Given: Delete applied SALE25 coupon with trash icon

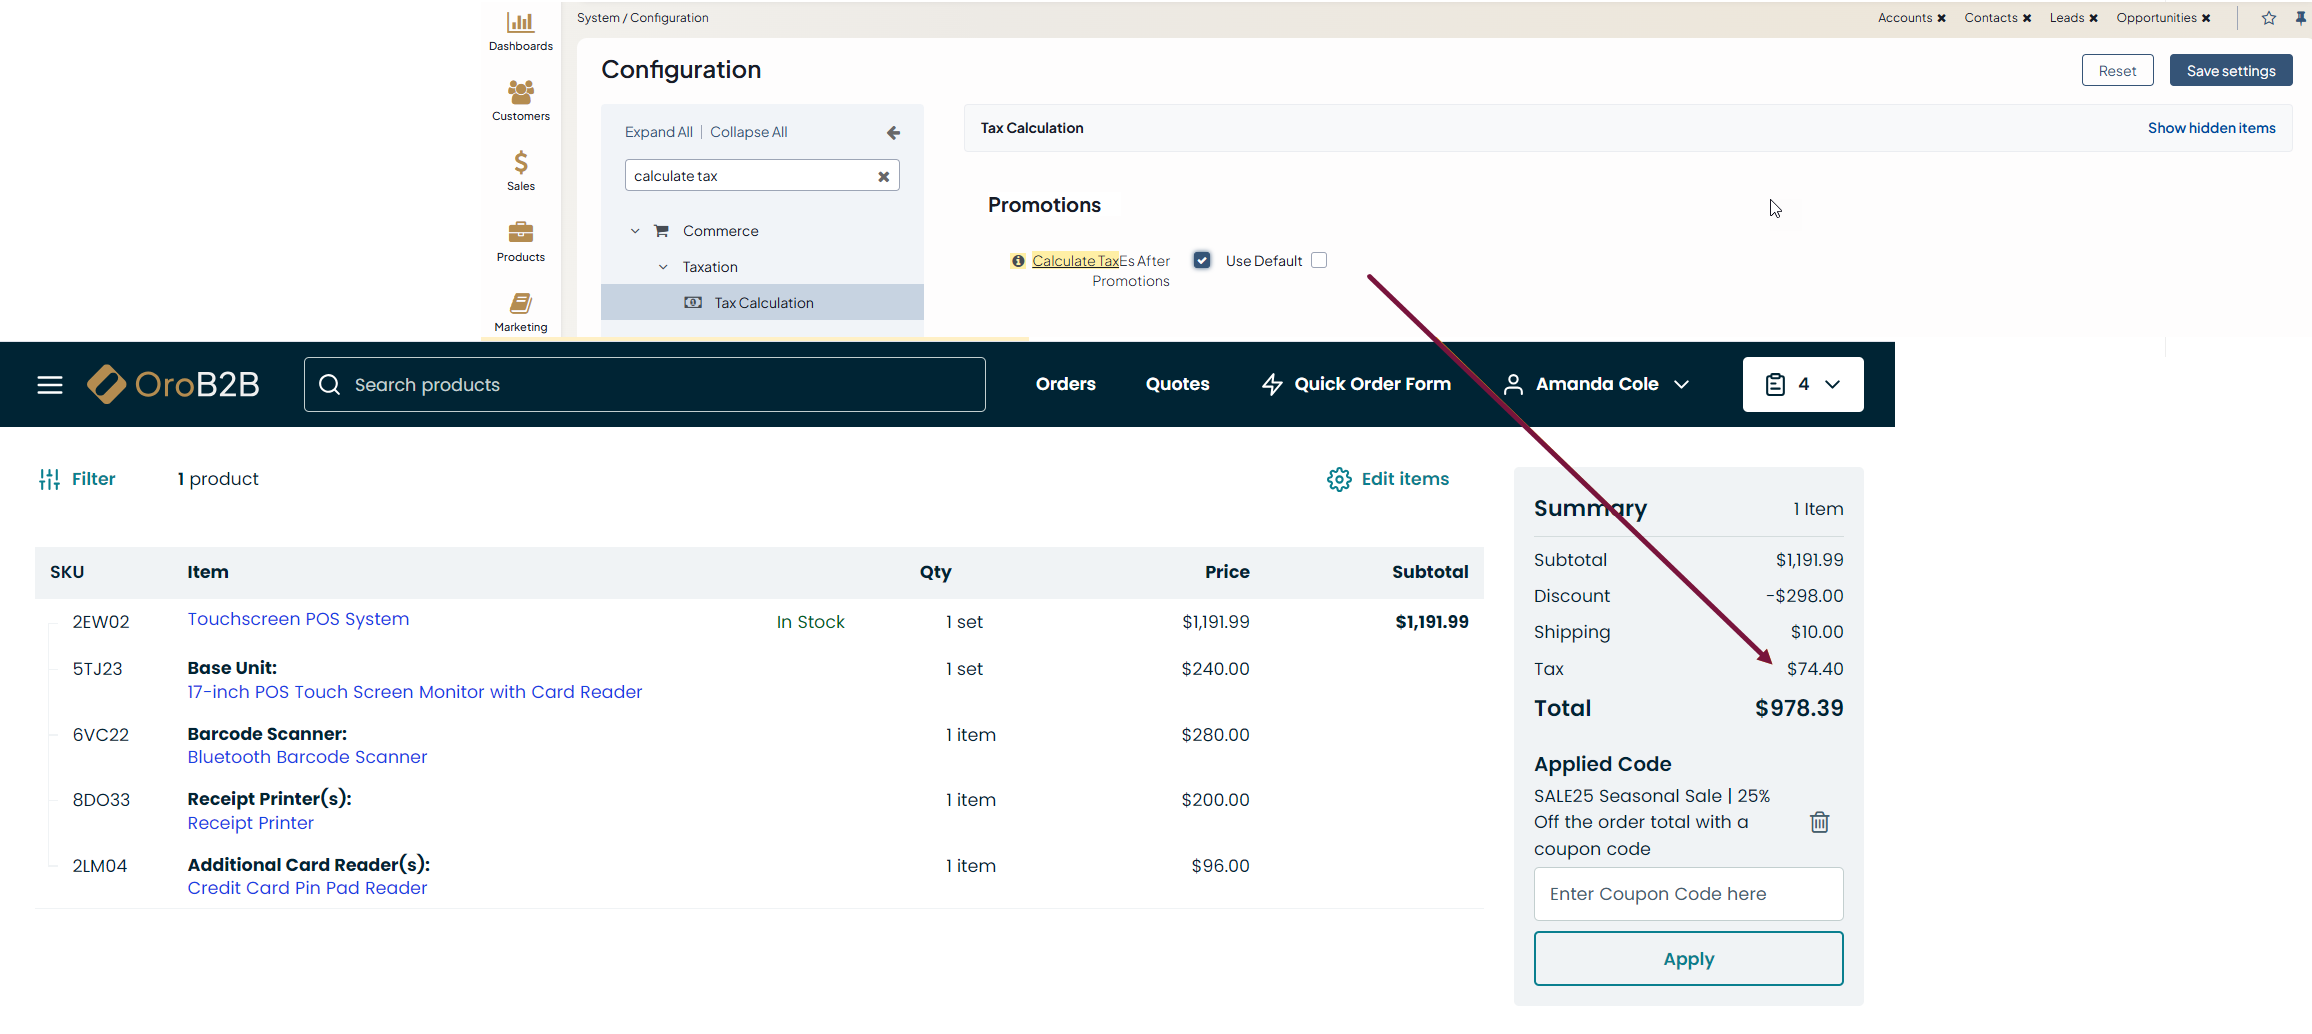Looking at the screenshot, I should coord(1819,822).
